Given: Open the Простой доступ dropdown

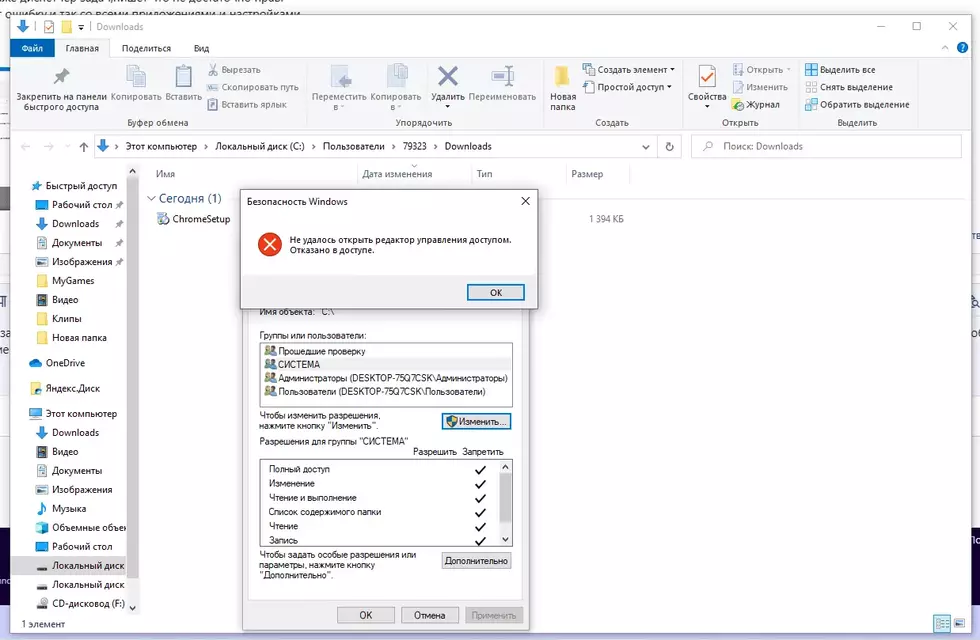Looking at the screenshot, I should 627,87.
